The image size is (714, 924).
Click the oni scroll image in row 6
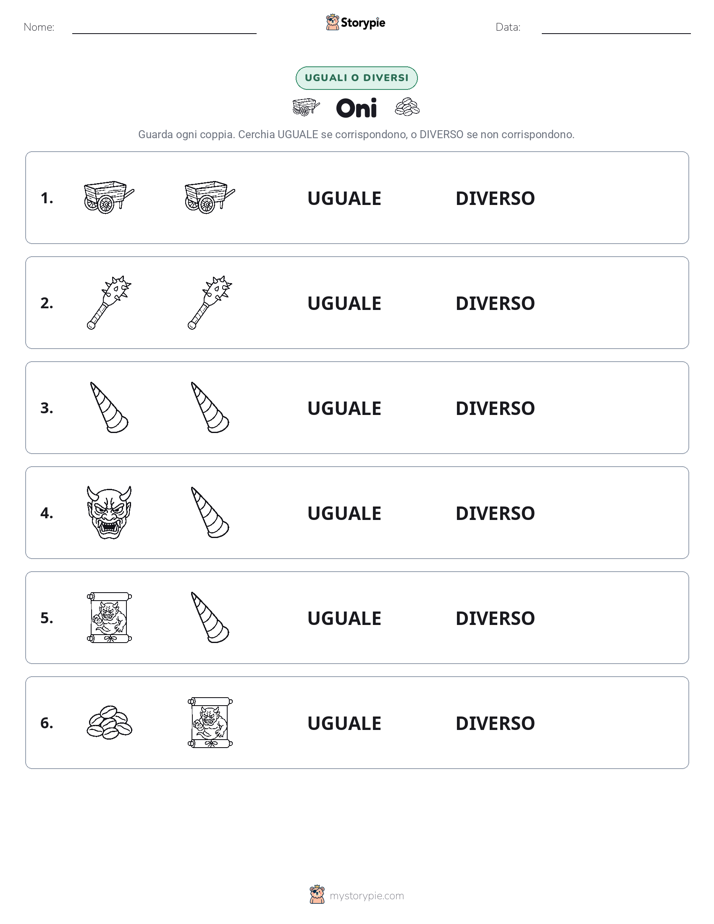tap(210, 722)
